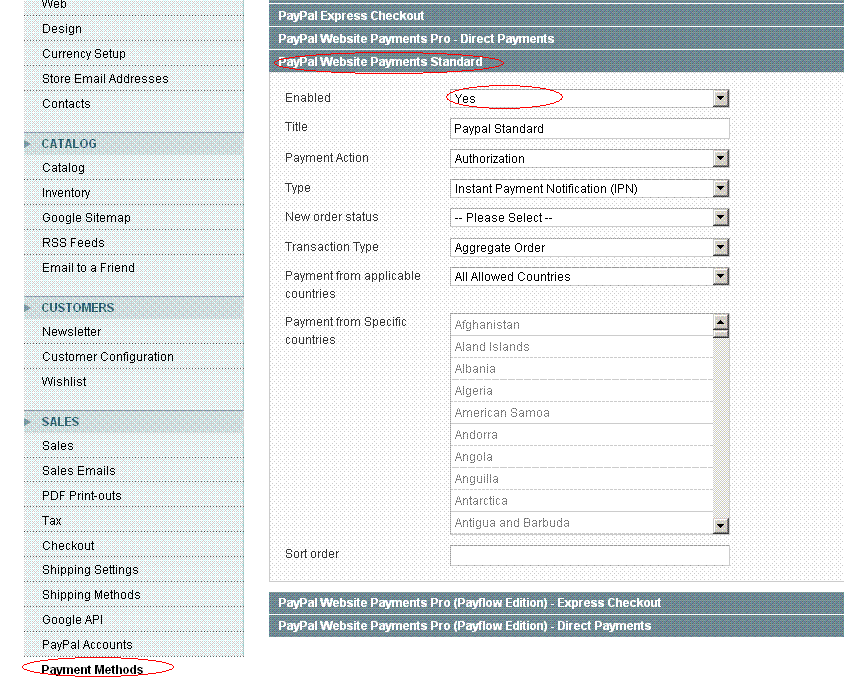
Task: Open the New order status dropdown
Action: click(589, 218)
